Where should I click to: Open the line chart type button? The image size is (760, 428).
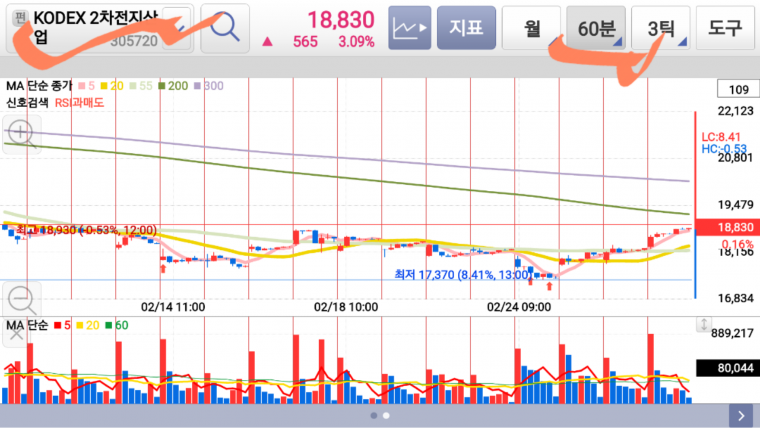pyautogui.click(x=410, y=28)
